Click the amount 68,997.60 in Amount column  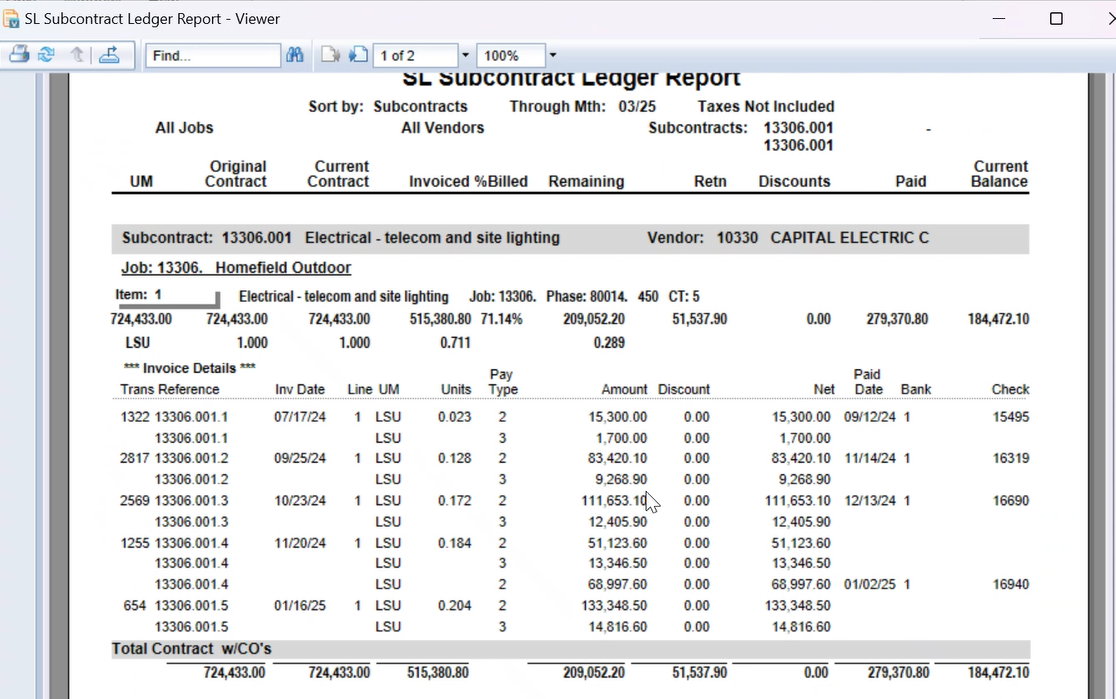tap(617, 584)
